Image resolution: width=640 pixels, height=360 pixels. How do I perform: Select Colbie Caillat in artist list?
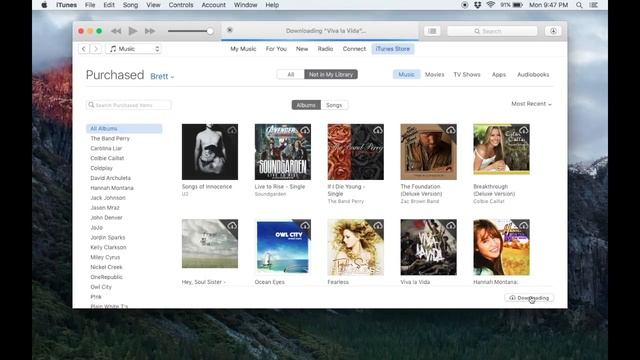point(107,158)
